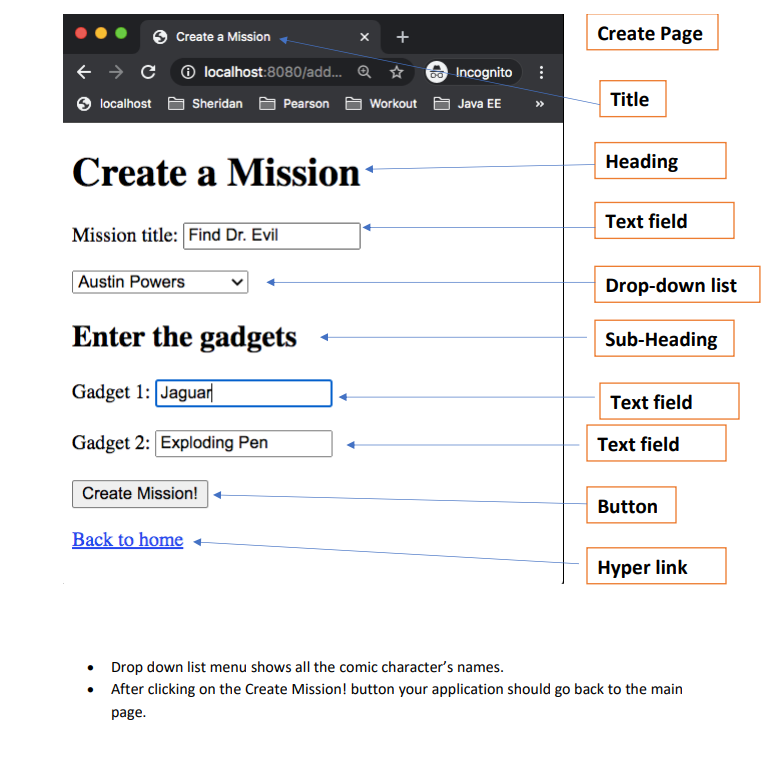Open a new tab with plus button
The height and width of the screenshot is (767, 776).
(x=402, y=37)
